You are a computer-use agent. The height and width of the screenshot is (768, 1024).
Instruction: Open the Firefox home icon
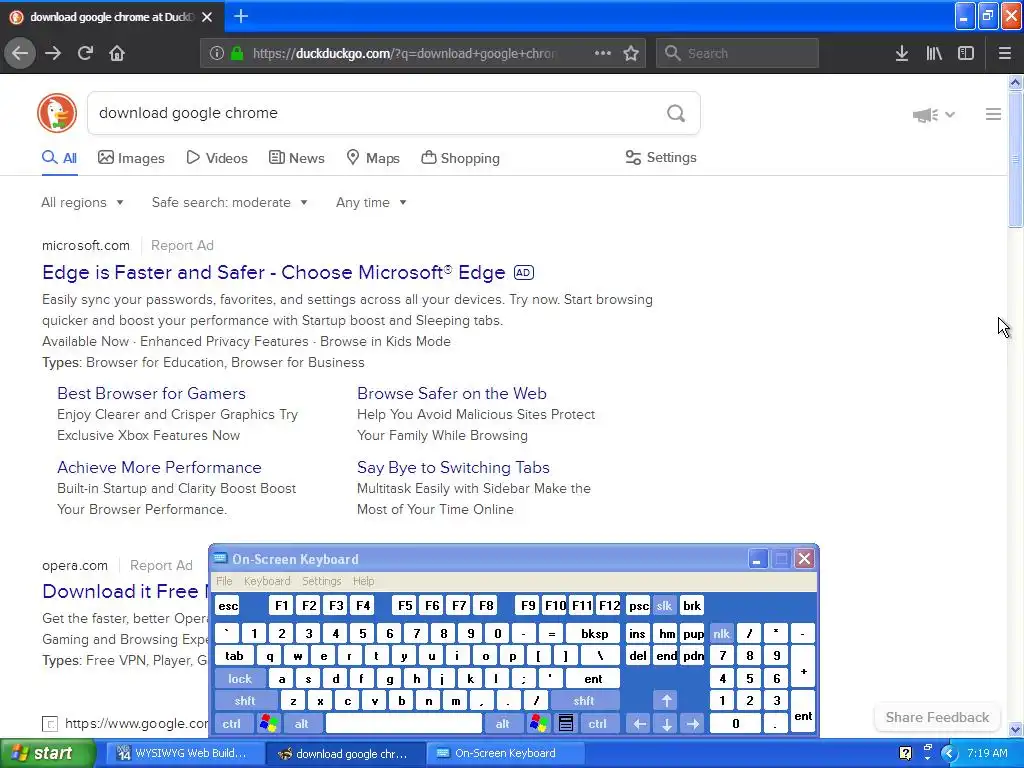(117, 54)
